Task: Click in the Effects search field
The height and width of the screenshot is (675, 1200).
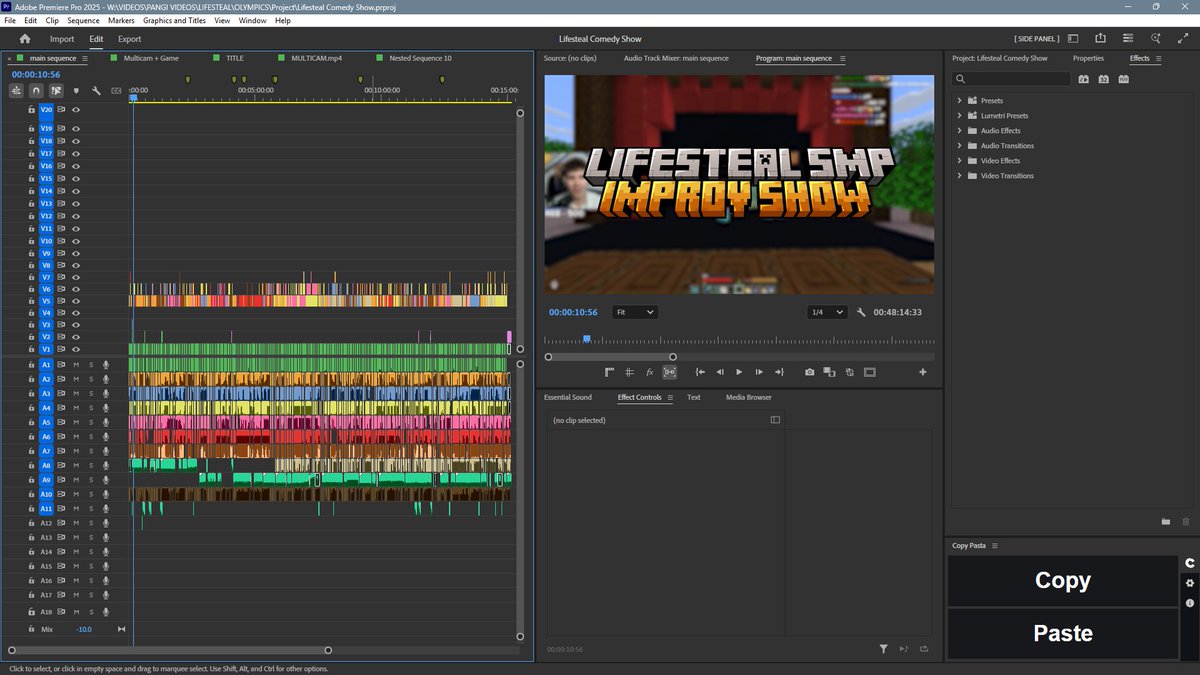Action: point(1010,79)
